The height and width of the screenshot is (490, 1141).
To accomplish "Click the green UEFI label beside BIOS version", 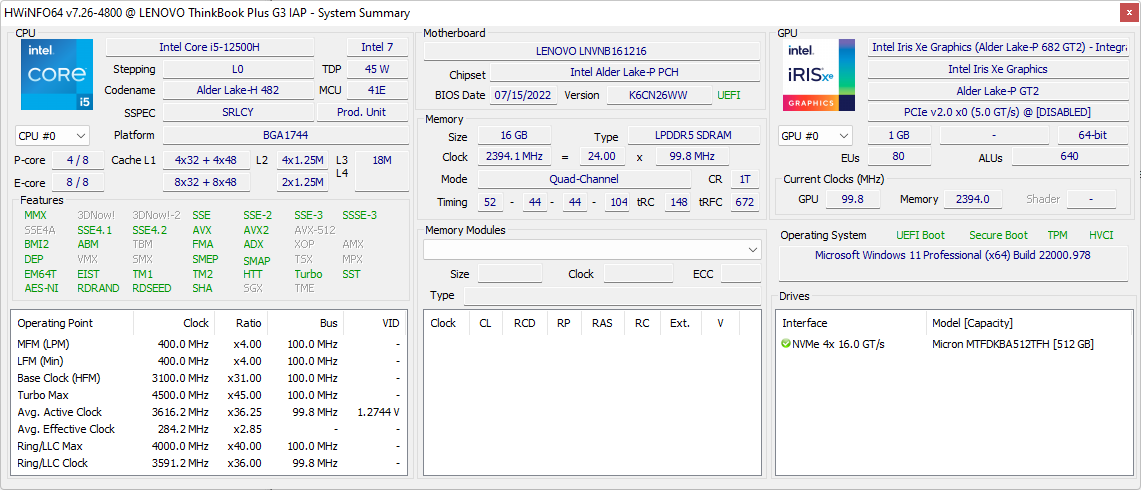I will coord(729,95).
